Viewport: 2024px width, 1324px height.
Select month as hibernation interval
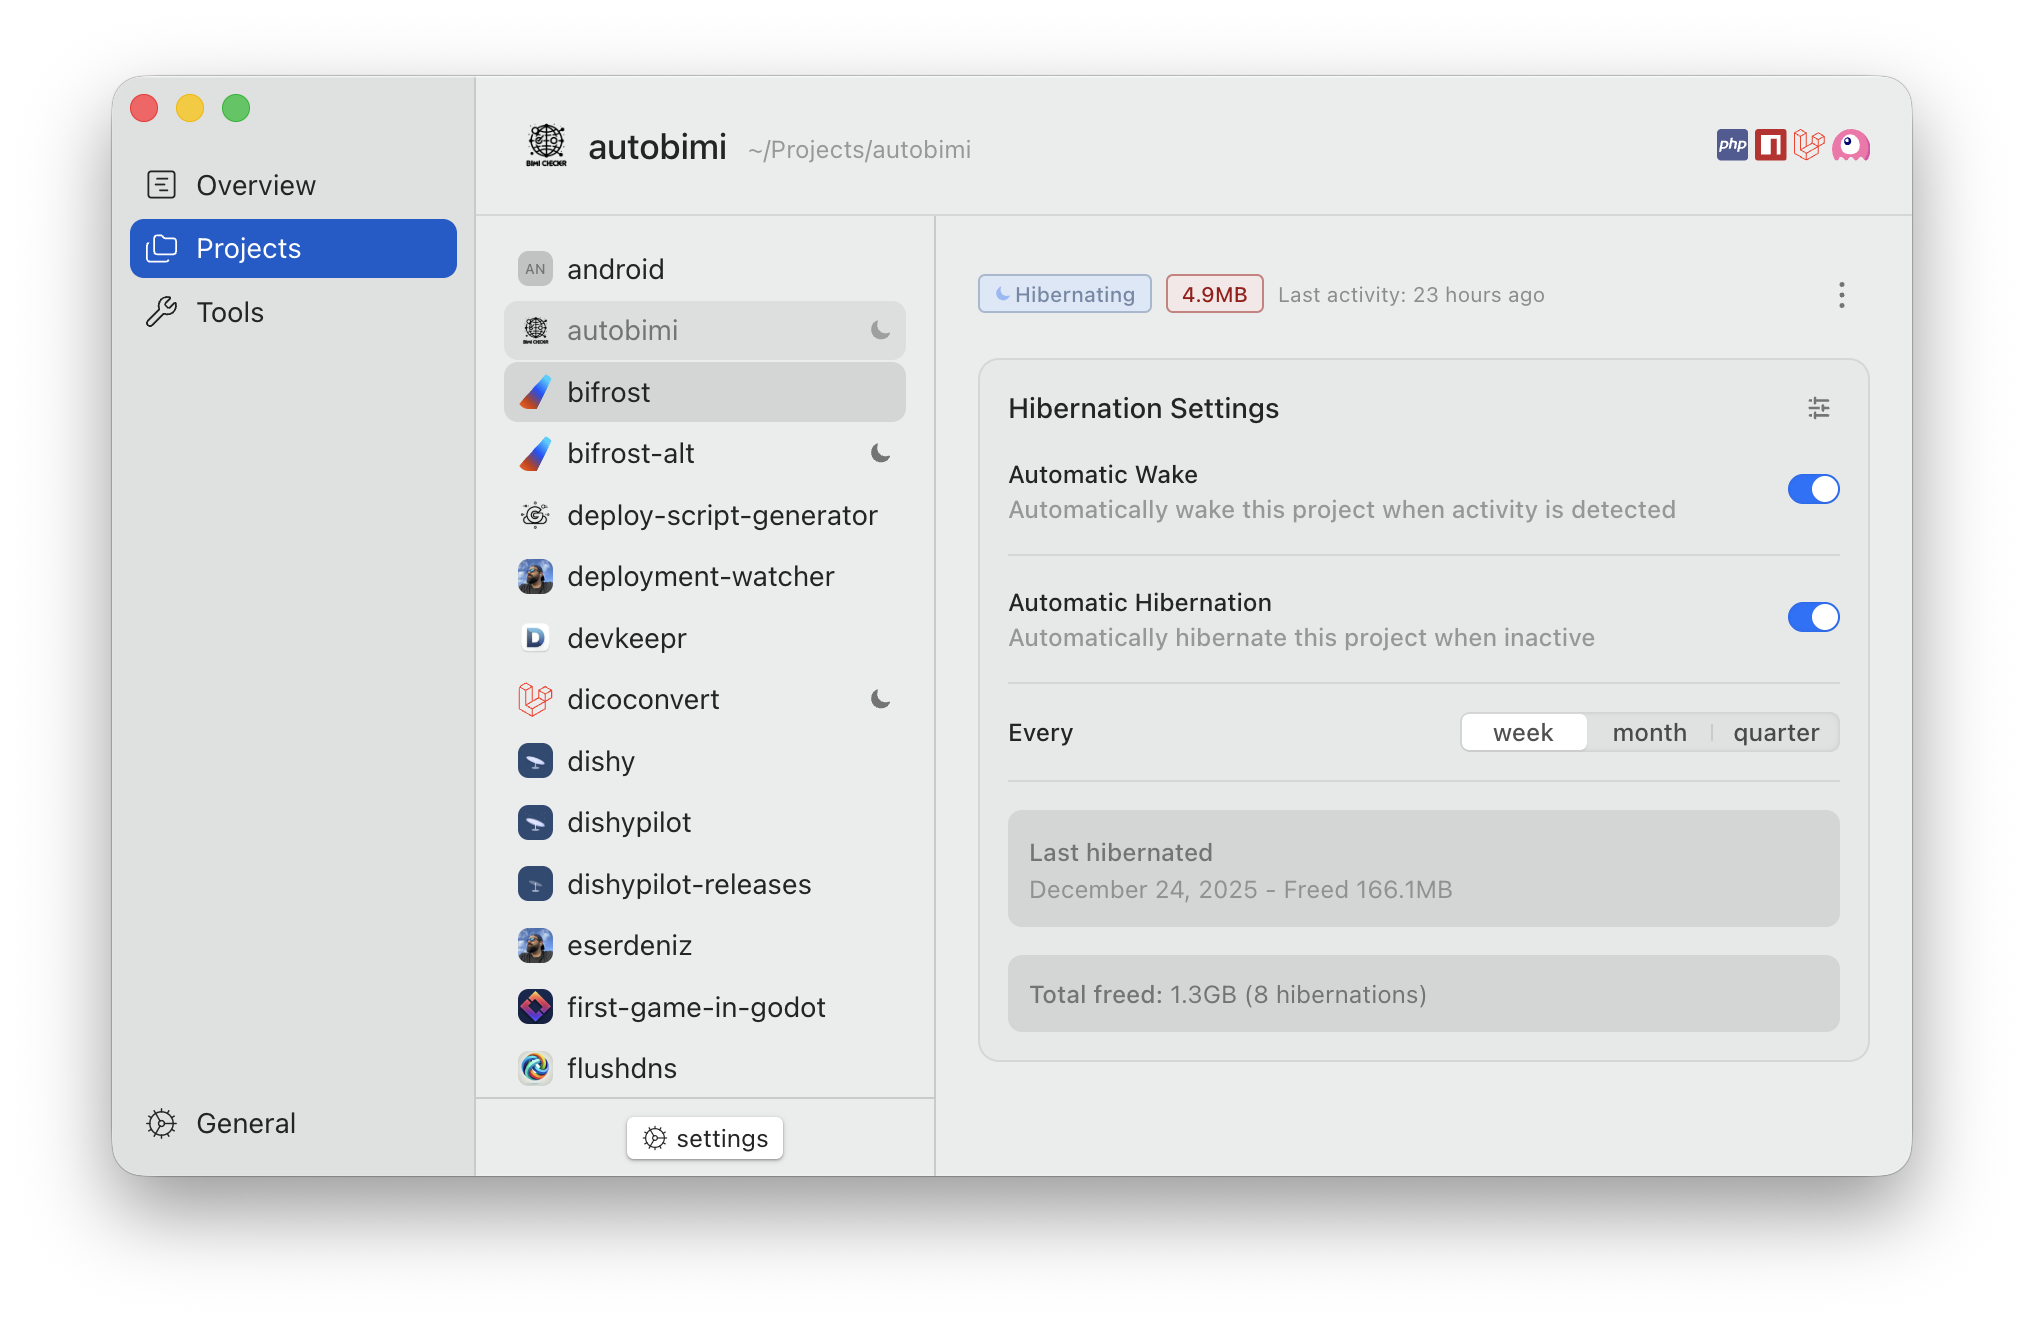(1649, 732)
